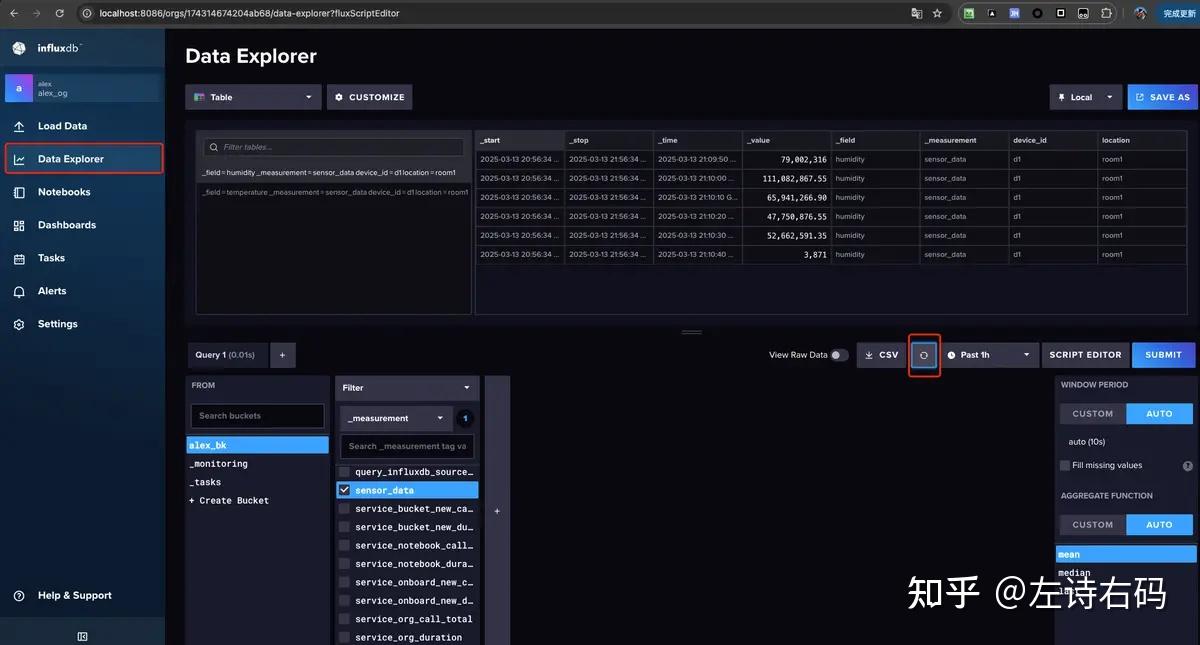Viewport: 1200px width, 645px height.
Task: Open Help & Support
Action: click(x=75, y=595)
